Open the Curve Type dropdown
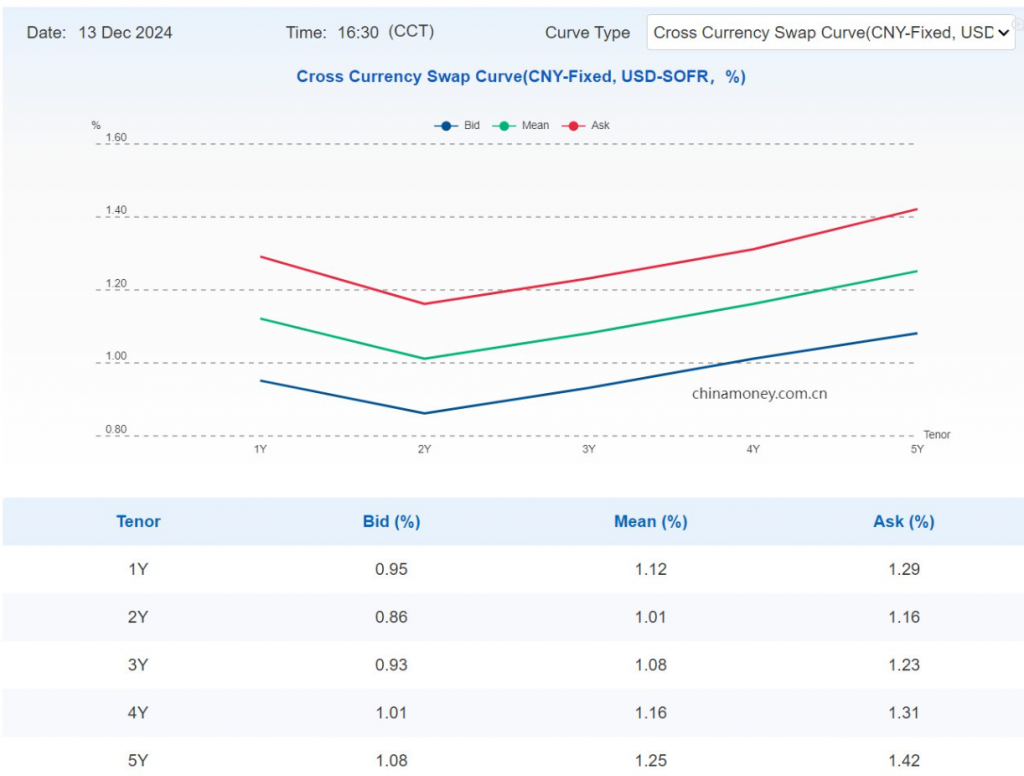Viewport: 1024px width, 776px height. point(830,32)
